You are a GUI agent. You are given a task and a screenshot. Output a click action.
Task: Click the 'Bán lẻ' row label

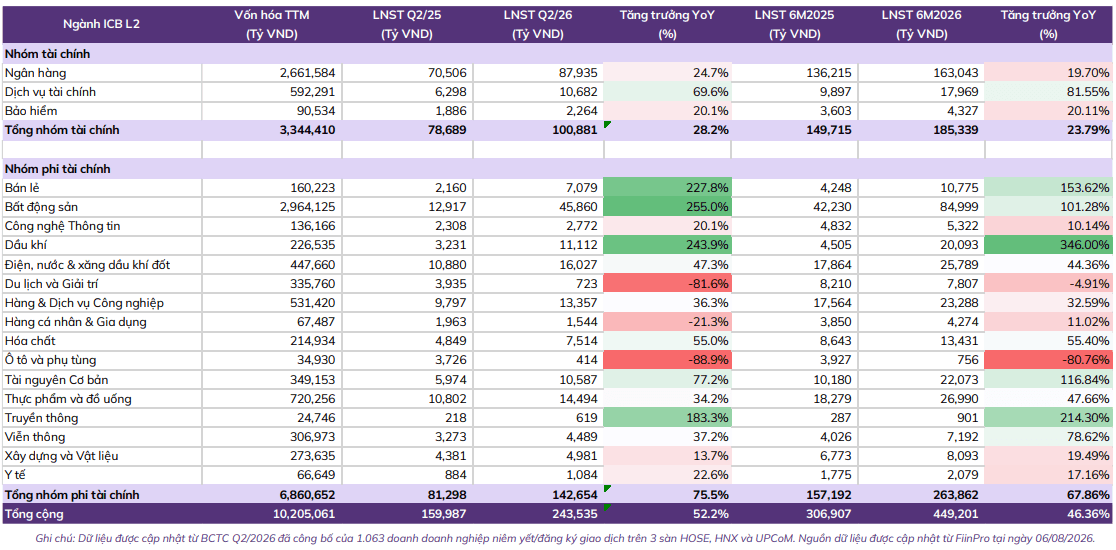[23, 188]
